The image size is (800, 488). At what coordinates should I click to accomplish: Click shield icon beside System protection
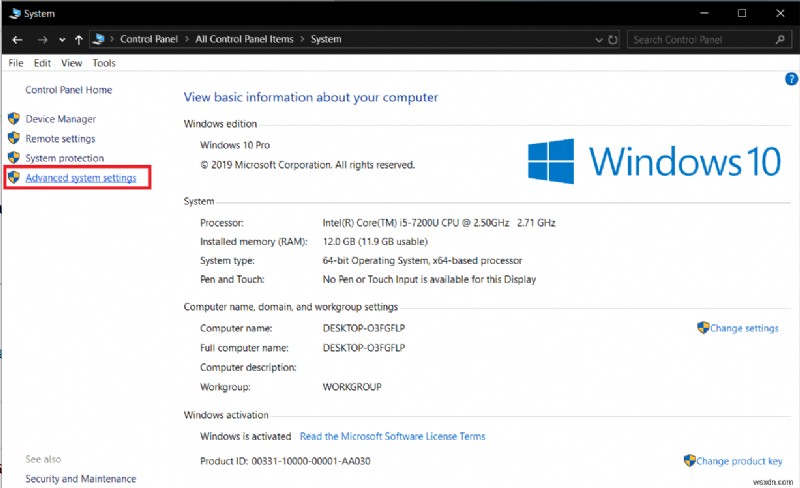tap(14, 157)
